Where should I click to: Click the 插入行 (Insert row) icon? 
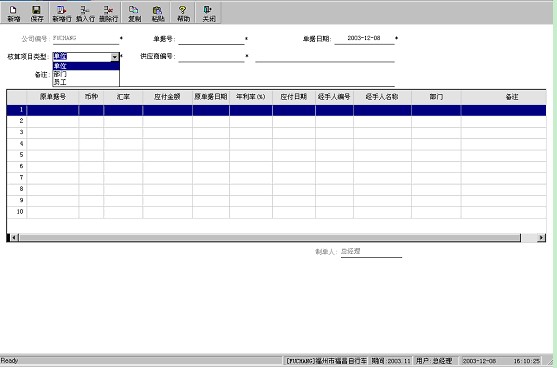click(85, 13)
